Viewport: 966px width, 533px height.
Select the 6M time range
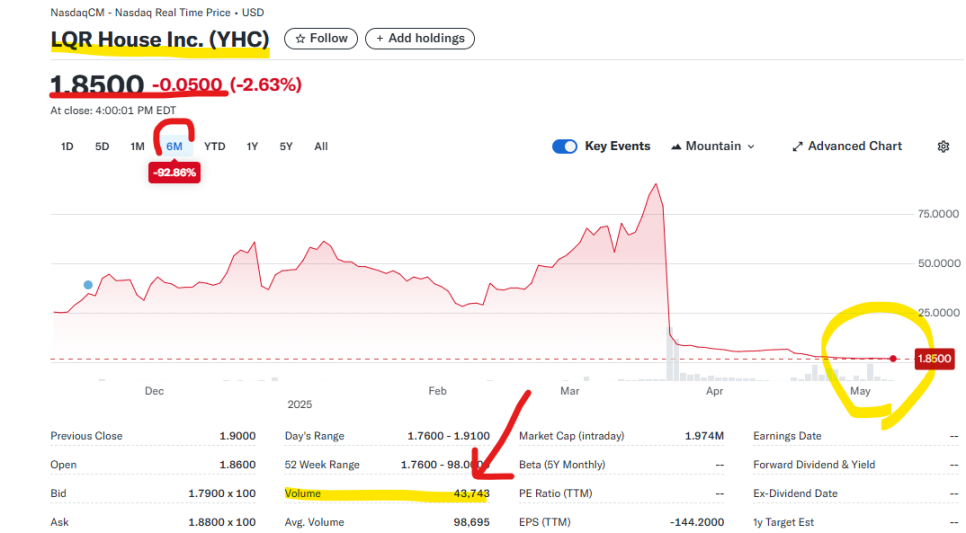(x=174, y=147)
